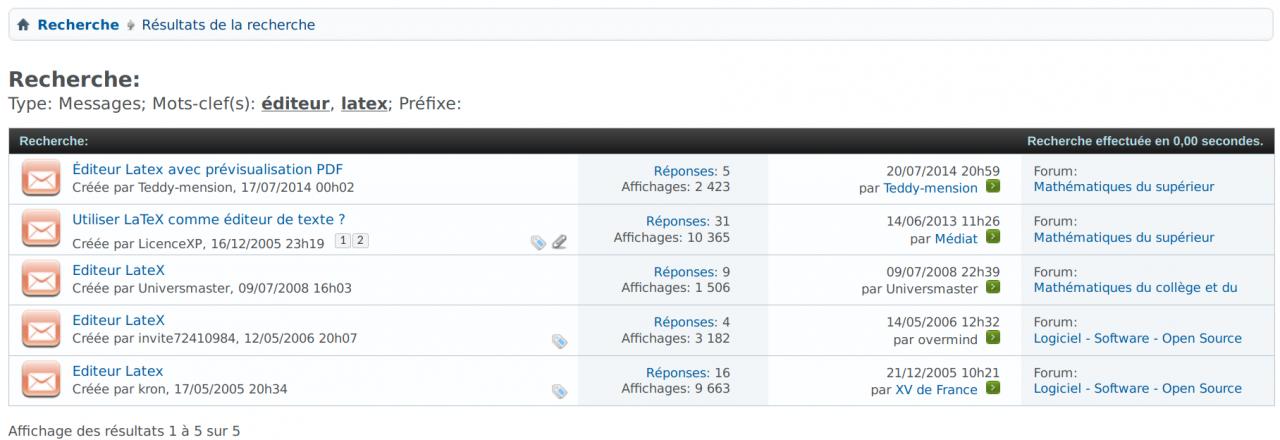Open page 1 of Utiliser LaTeX thread

(343, 241)
